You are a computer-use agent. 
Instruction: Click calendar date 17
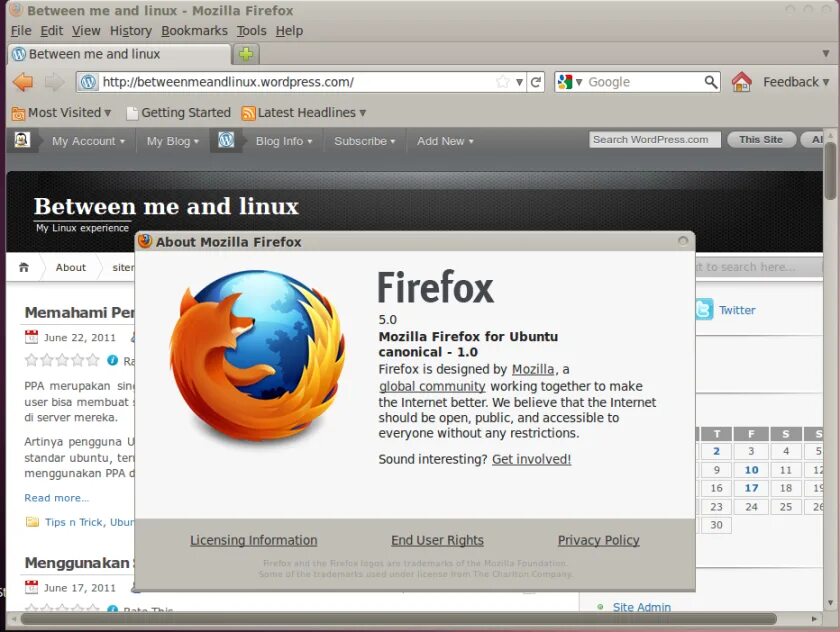click(x=751, y=488)
